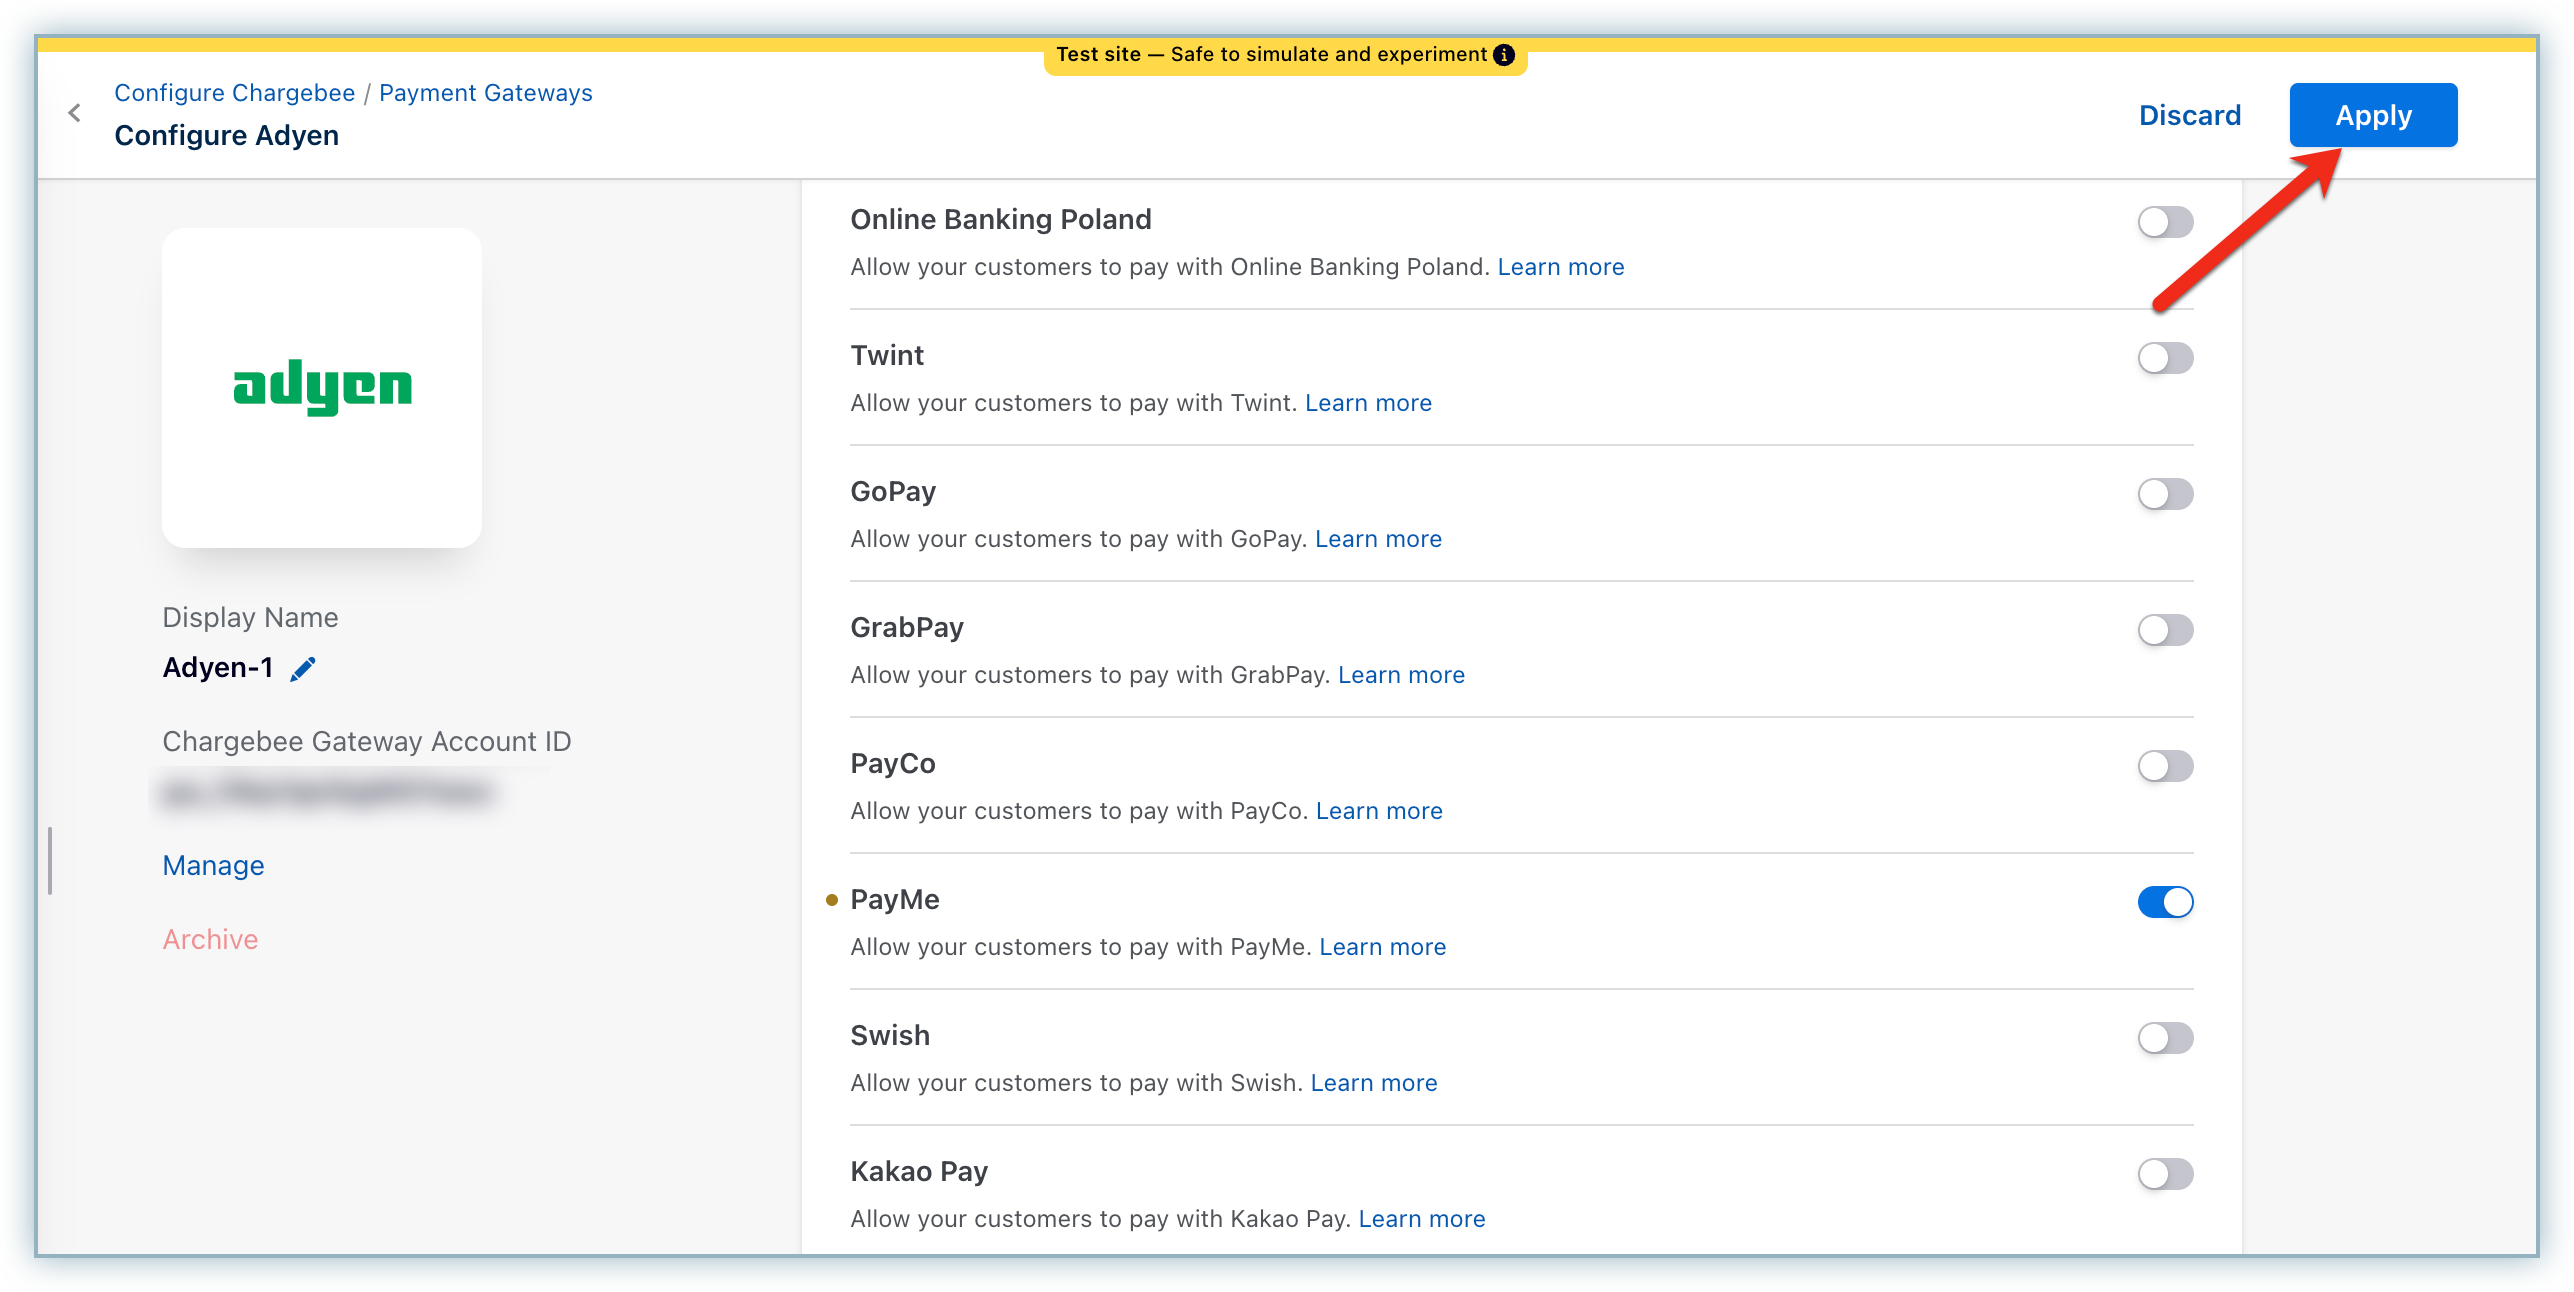
Task: Click the Kakao Pay heading text
Action: 919,1172
